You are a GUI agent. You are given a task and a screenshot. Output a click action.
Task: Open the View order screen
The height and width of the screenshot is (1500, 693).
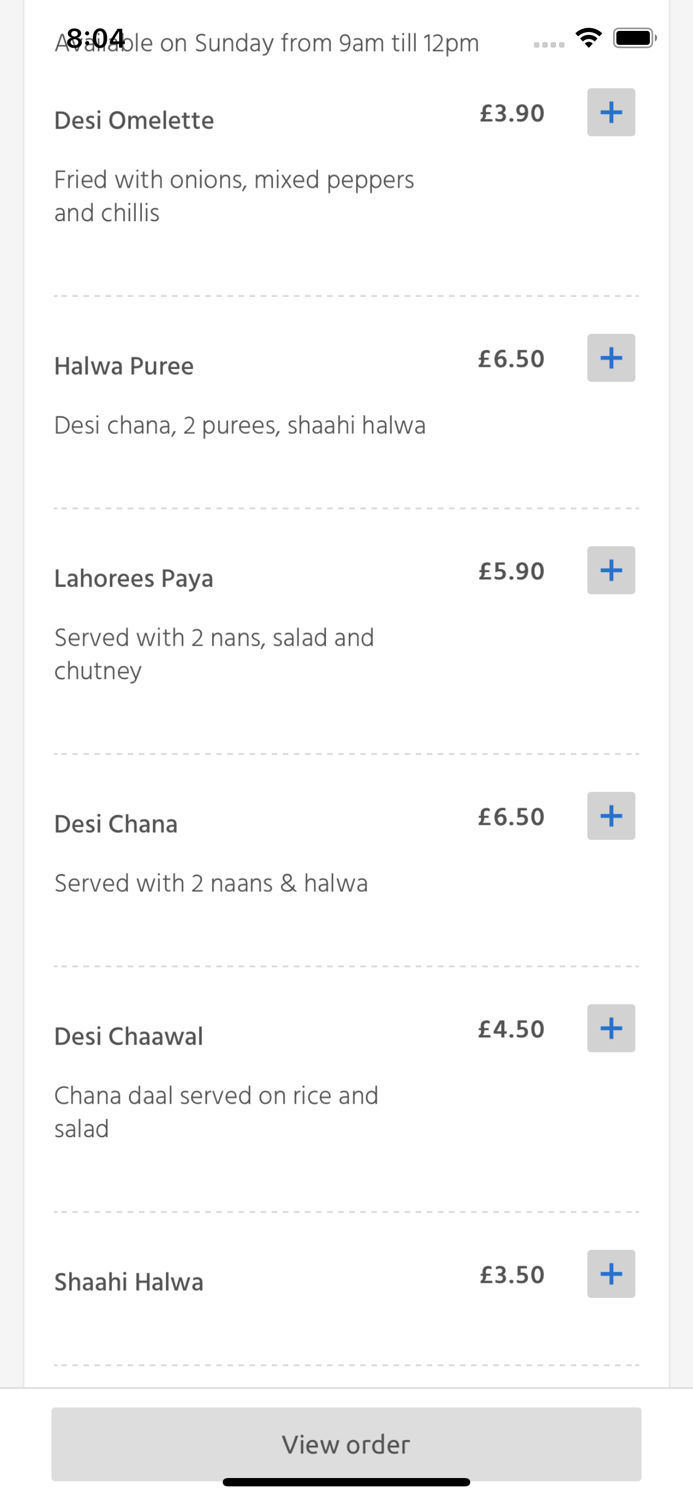(346, 1444)
